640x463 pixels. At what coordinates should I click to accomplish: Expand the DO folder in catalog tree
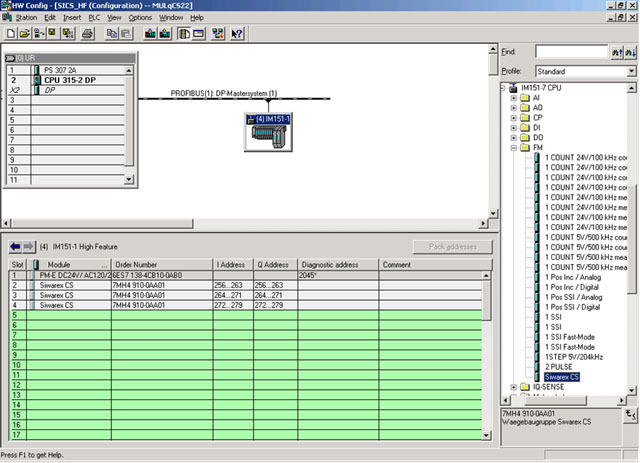click(x=513, y=138)
